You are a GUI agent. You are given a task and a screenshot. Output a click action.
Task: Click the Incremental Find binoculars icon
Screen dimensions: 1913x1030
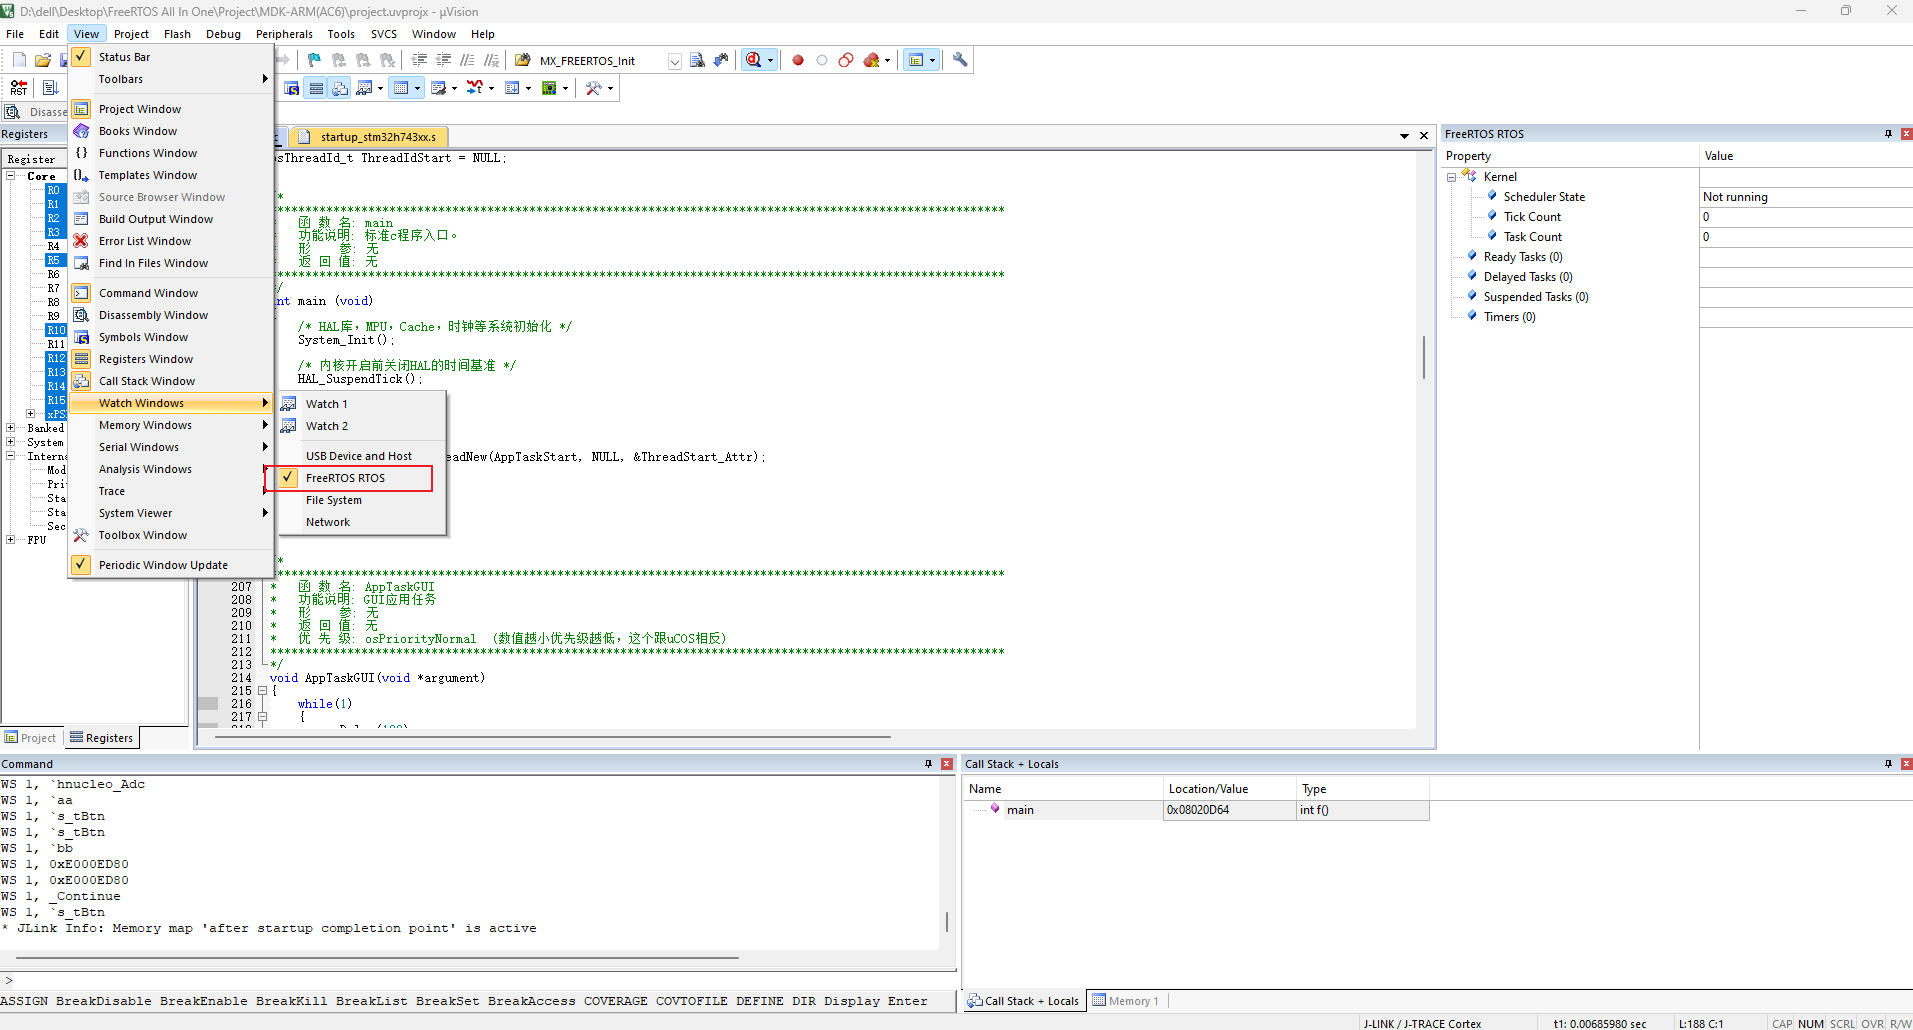coord(721,60)
